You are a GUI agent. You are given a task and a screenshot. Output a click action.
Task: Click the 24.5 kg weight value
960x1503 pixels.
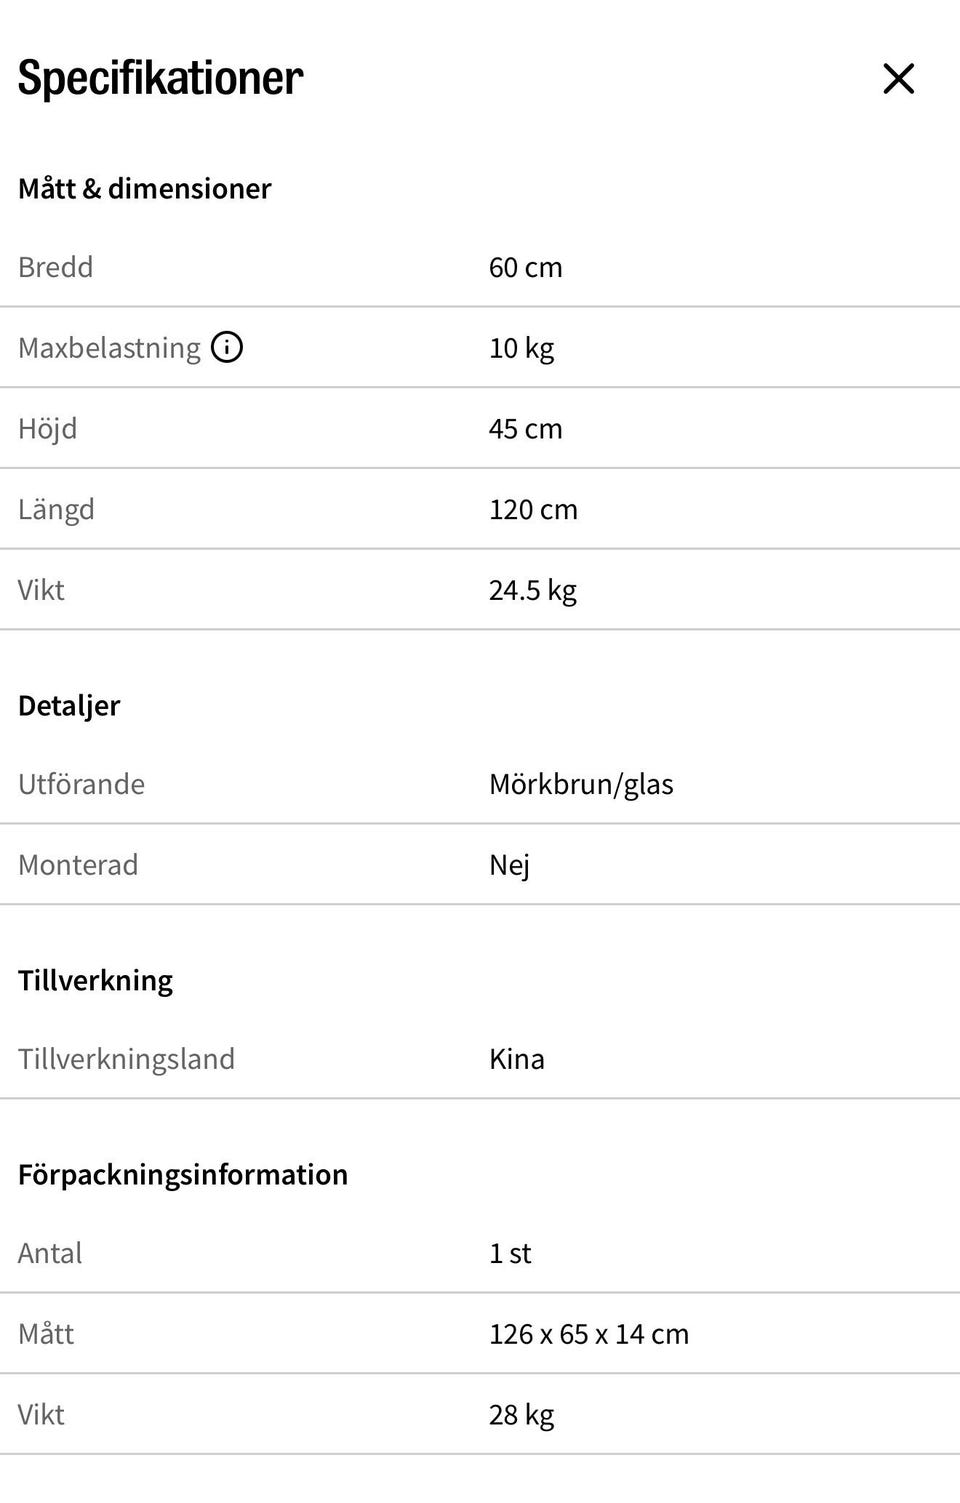pos(532,590)
